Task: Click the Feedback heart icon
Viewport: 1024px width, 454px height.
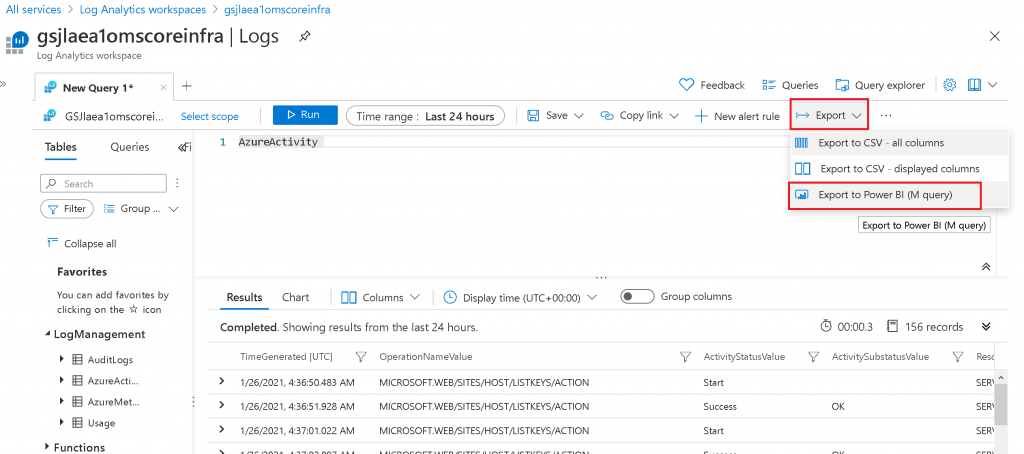Action: (x=686, y=85)
